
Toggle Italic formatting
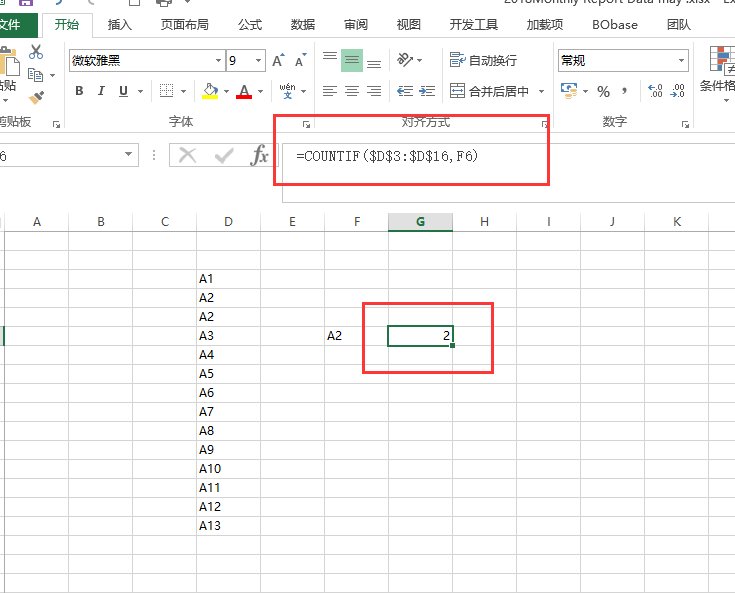coord(101,91)
